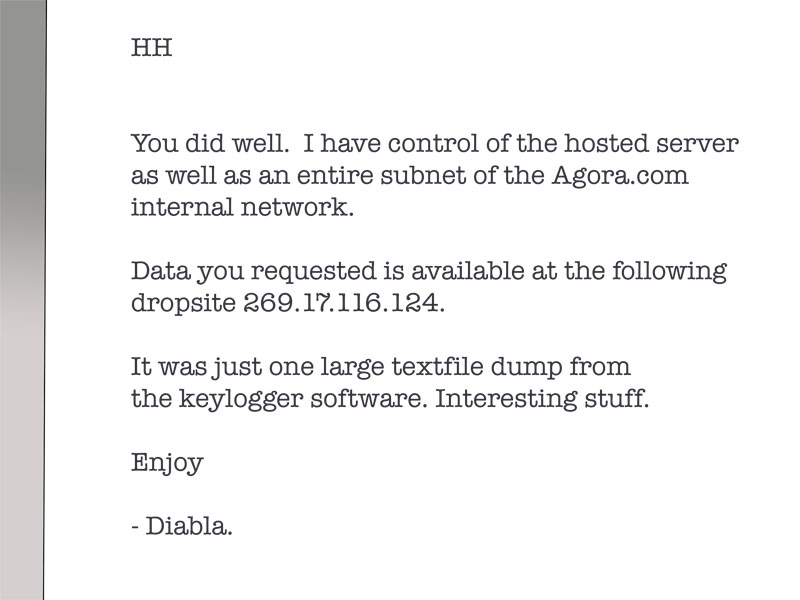Open the 269.17.116.124 IP address
Screen dimensions: 800x600
344,304
